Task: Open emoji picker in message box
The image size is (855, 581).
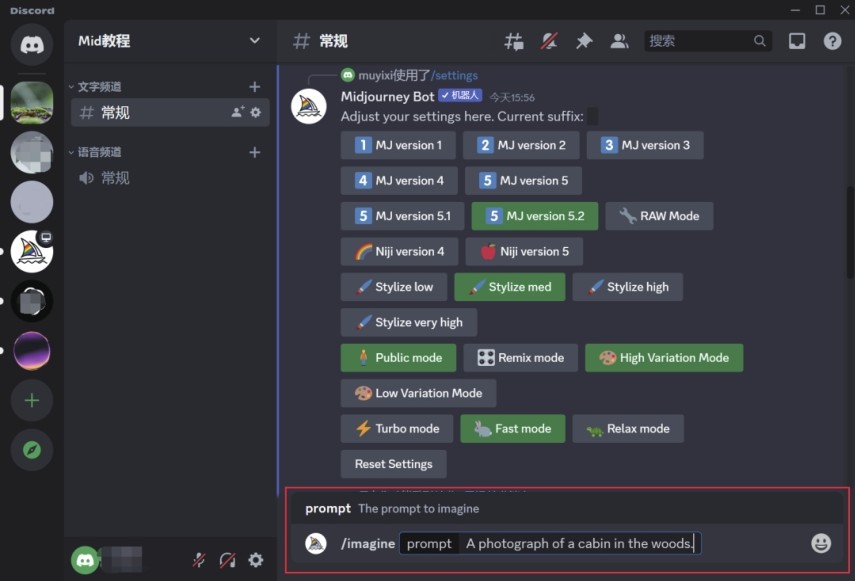Action: (821, 543)
